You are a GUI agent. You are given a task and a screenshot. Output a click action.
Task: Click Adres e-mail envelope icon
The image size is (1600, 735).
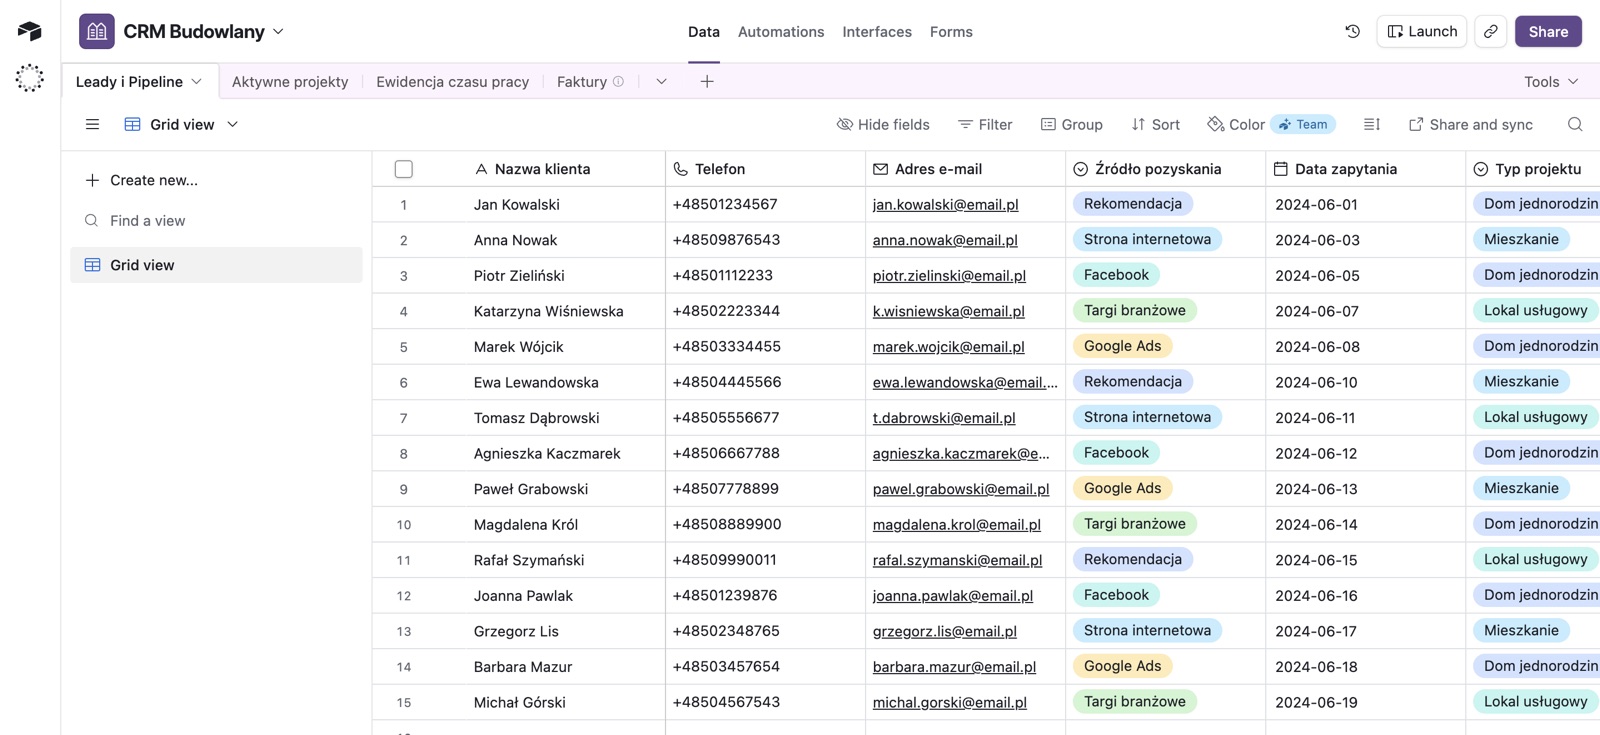click(x=880, y=169)
